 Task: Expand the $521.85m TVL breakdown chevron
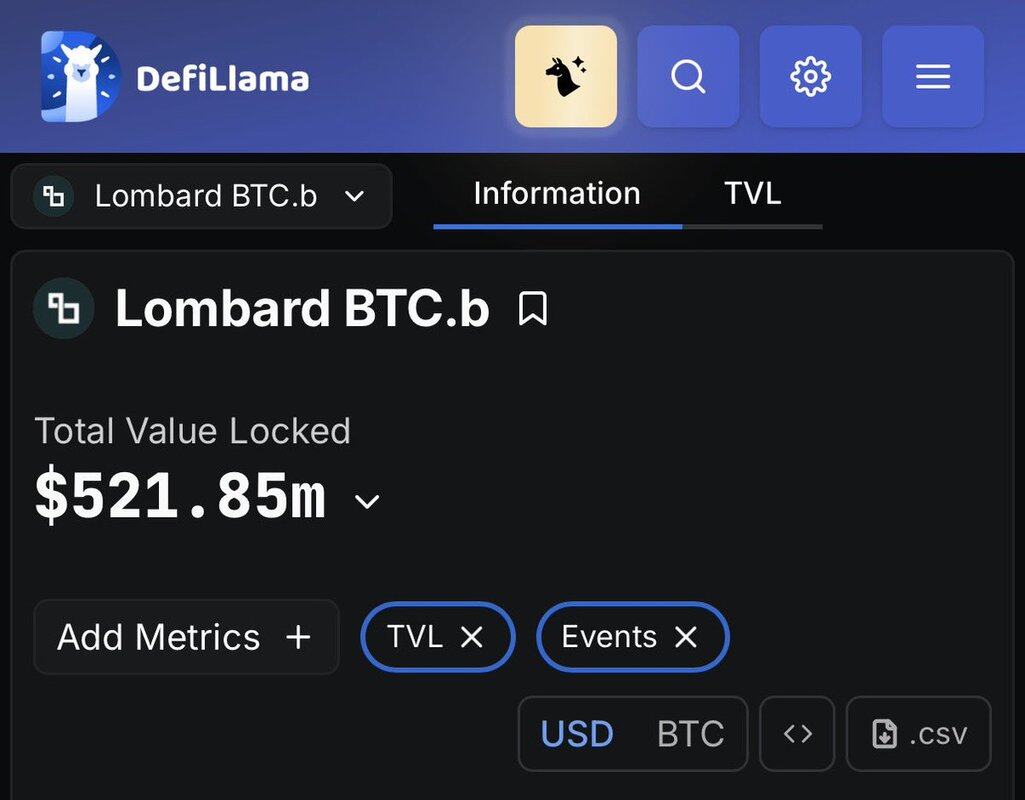pos(368,501)
